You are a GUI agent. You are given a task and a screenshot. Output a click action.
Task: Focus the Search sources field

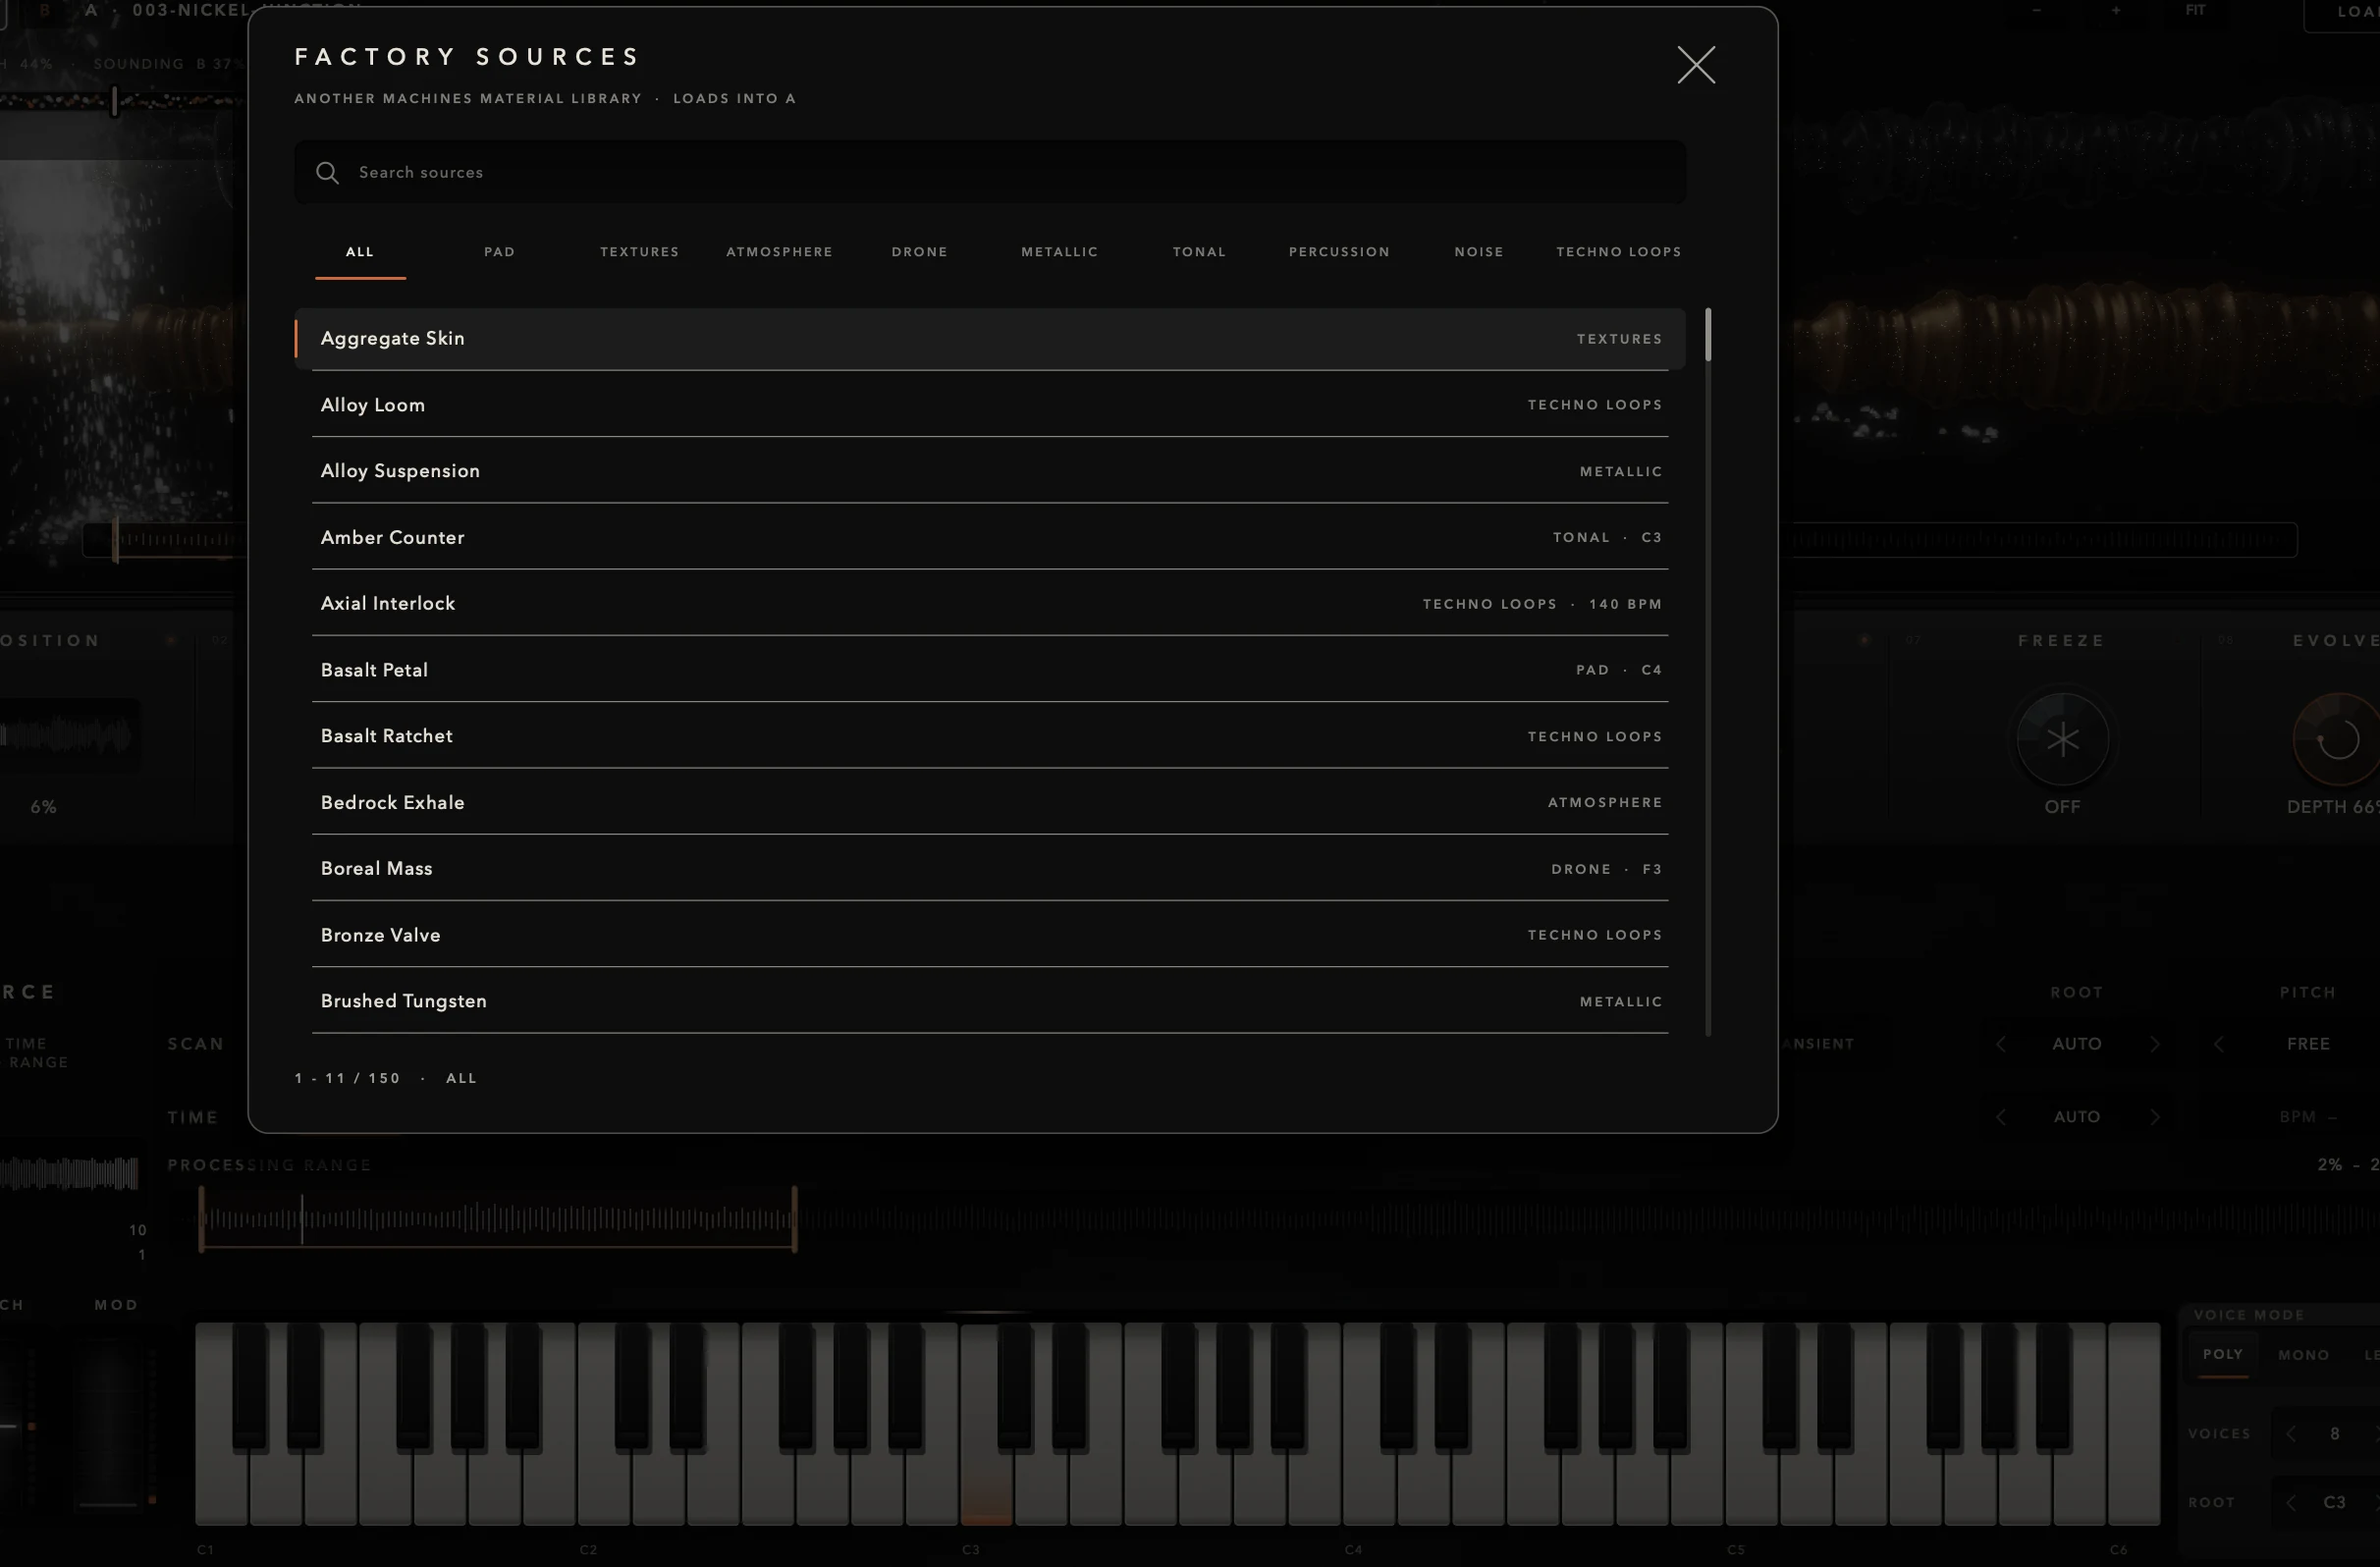pyautogui.click(x=990, y=172)
